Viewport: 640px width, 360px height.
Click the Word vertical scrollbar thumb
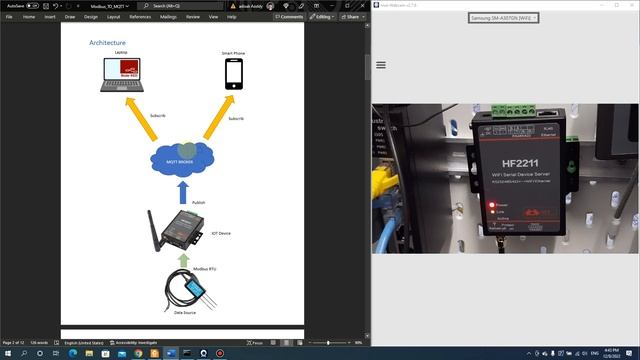[367, 67]
